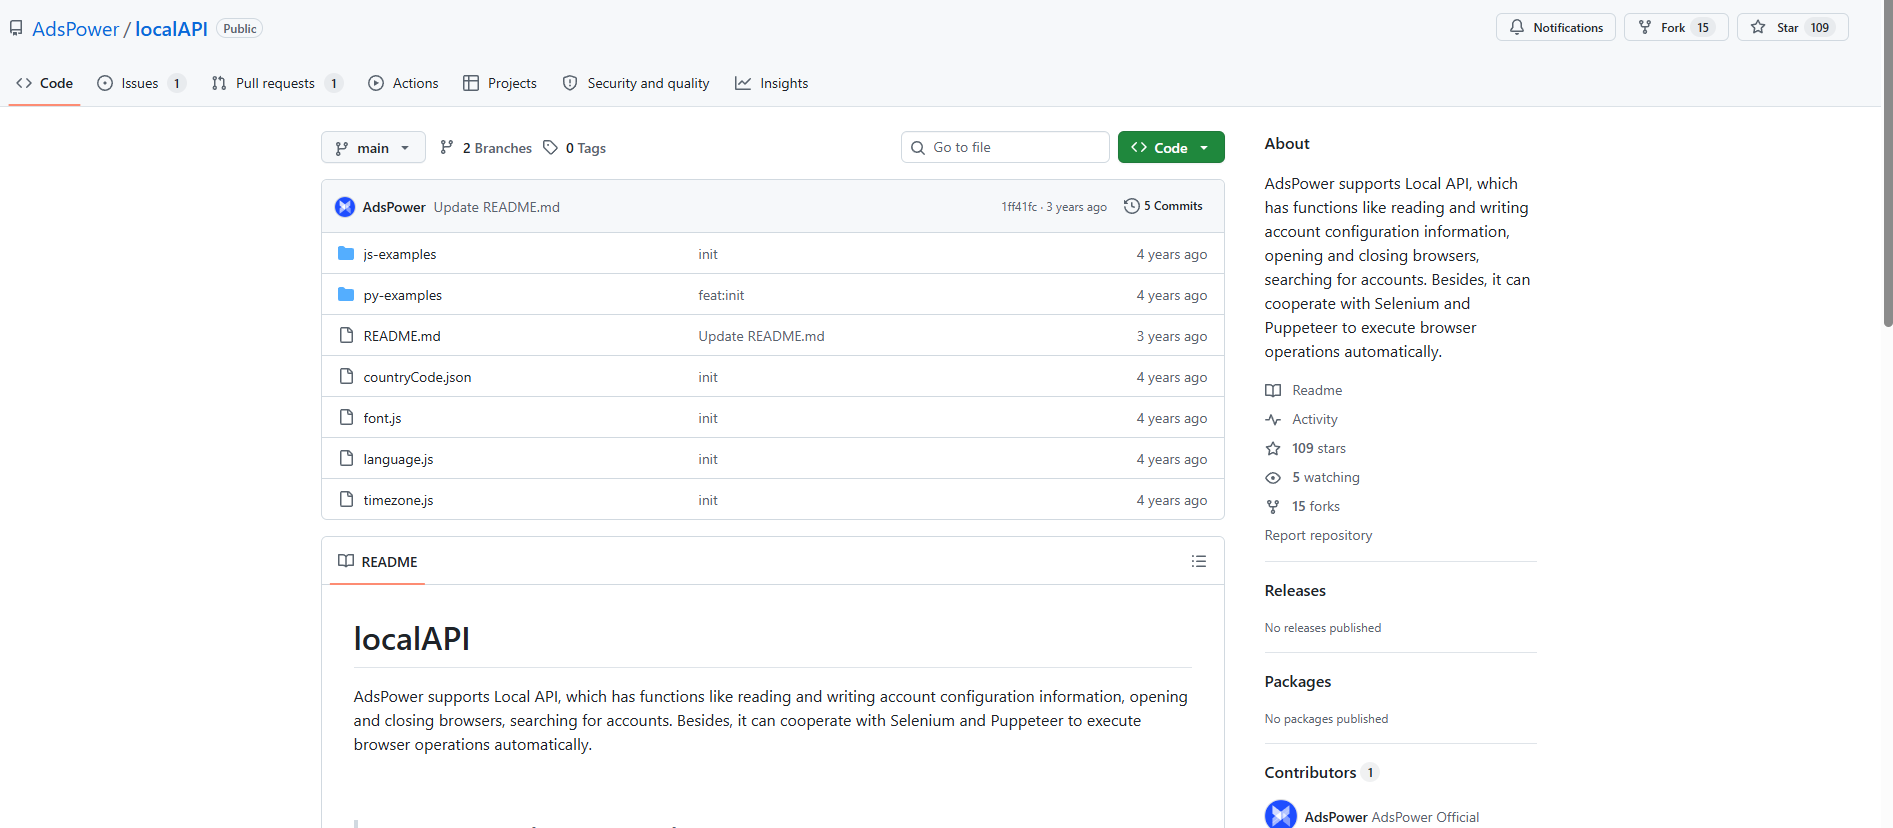Open timezone.js file name

point(398,500)
